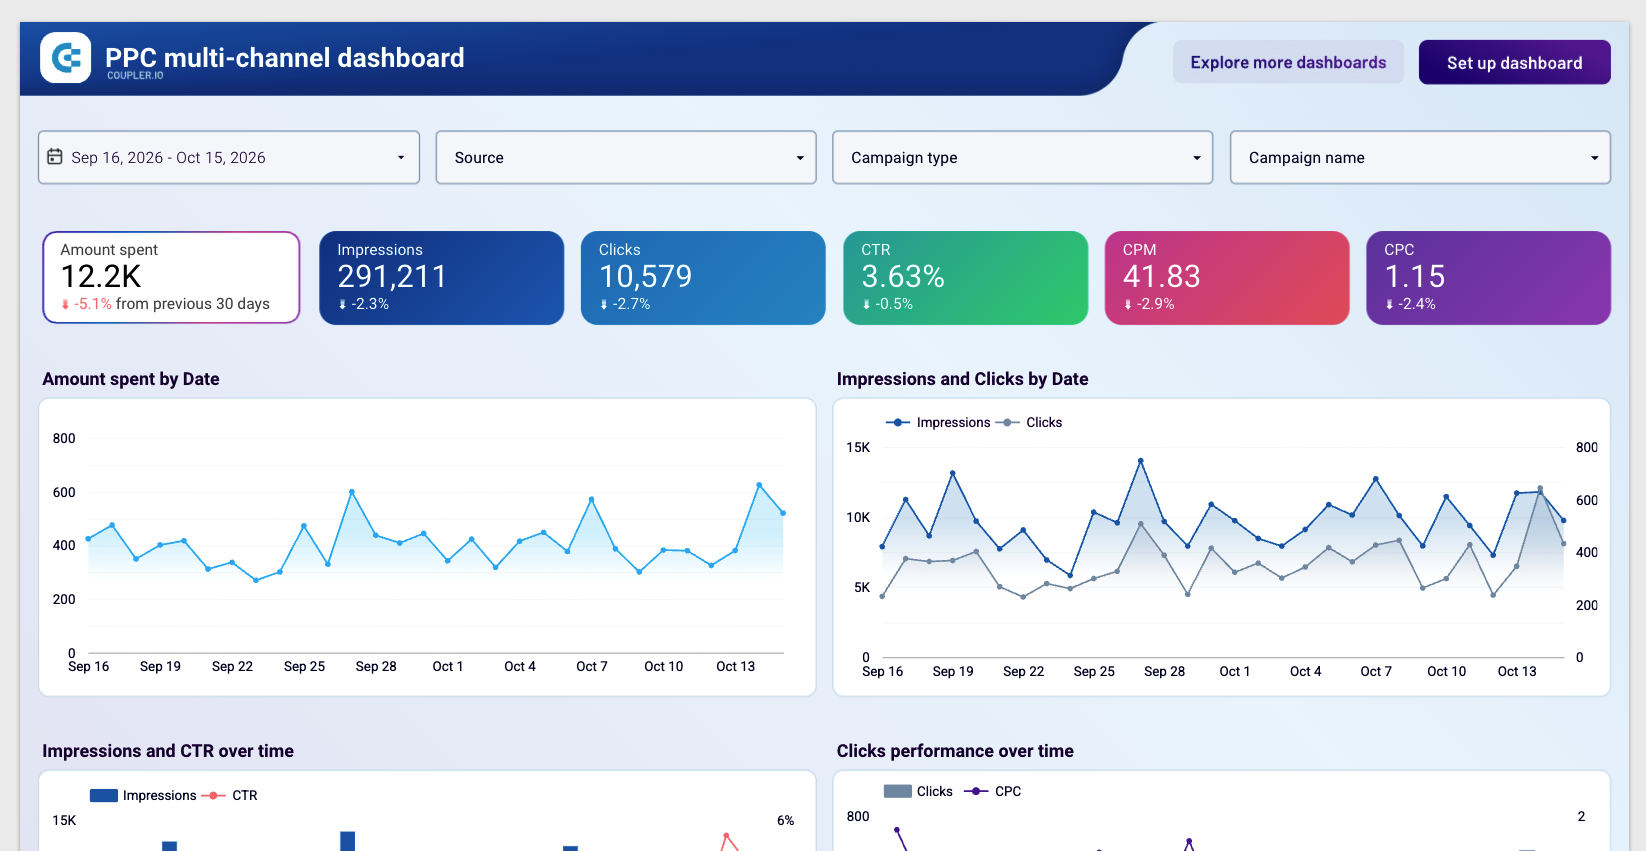
Task: Select the Impressions scorecard
Action: [441, 278]
